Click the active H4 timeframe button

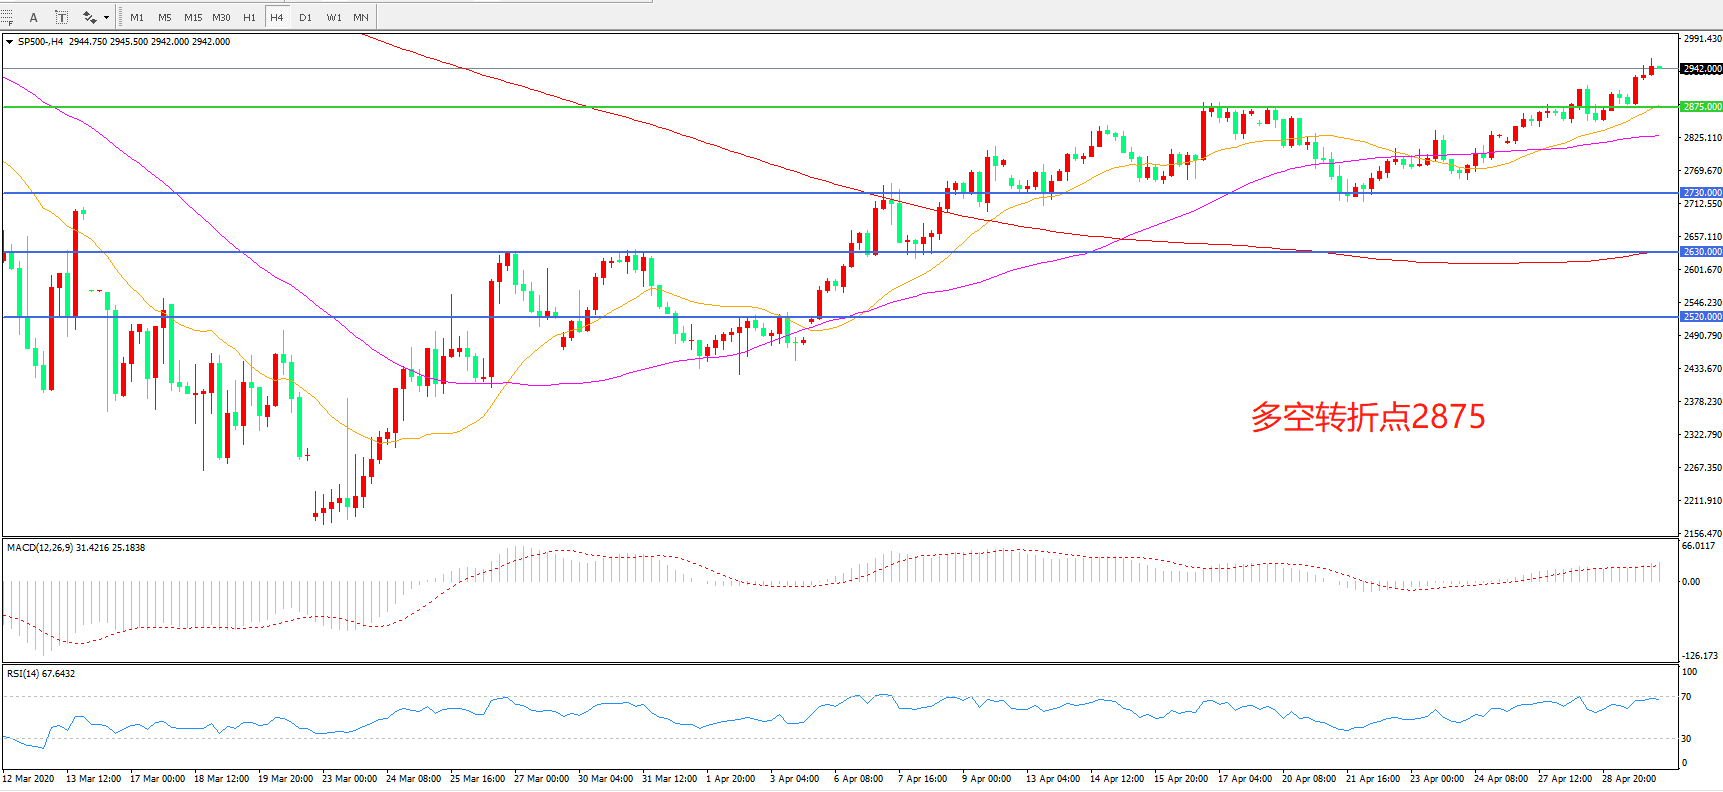[x=277, y=17]
